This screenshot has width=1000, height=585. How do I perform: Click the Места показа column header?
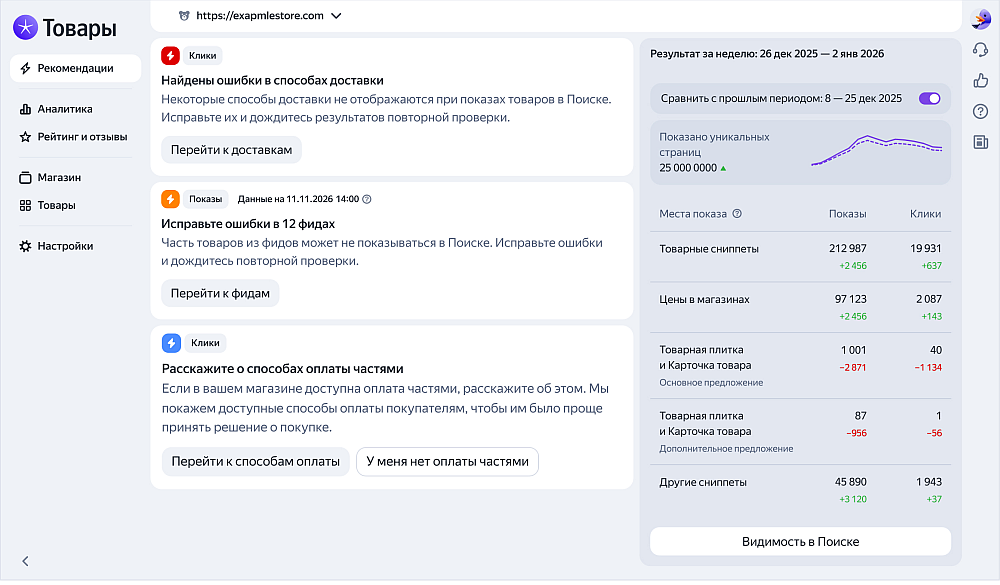(693, 214)
